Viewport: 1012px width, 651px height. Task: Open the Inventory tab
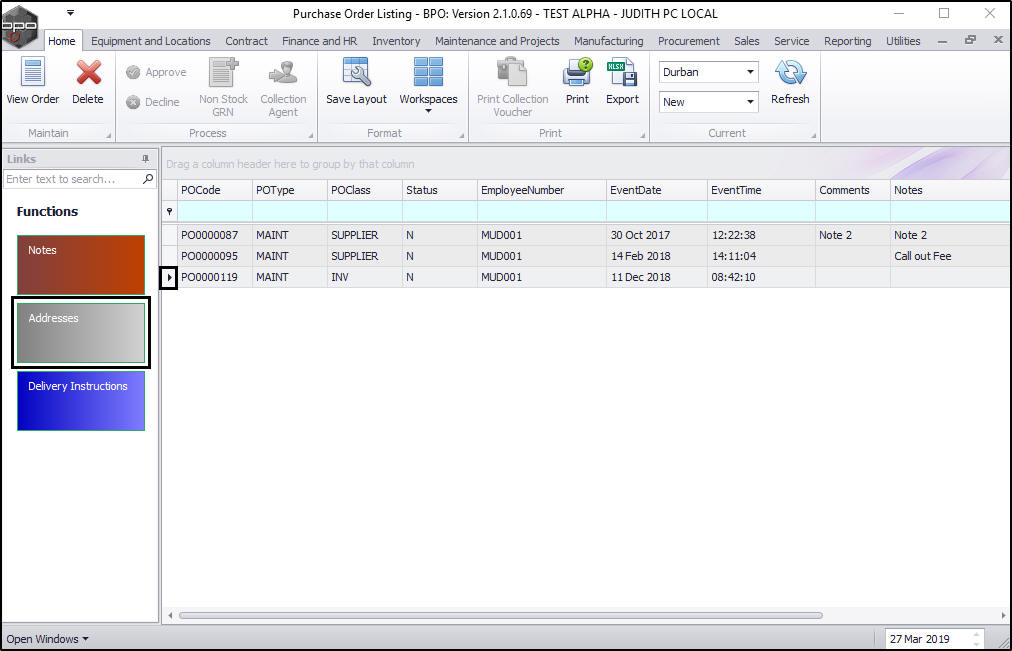[x=396, y=41]
